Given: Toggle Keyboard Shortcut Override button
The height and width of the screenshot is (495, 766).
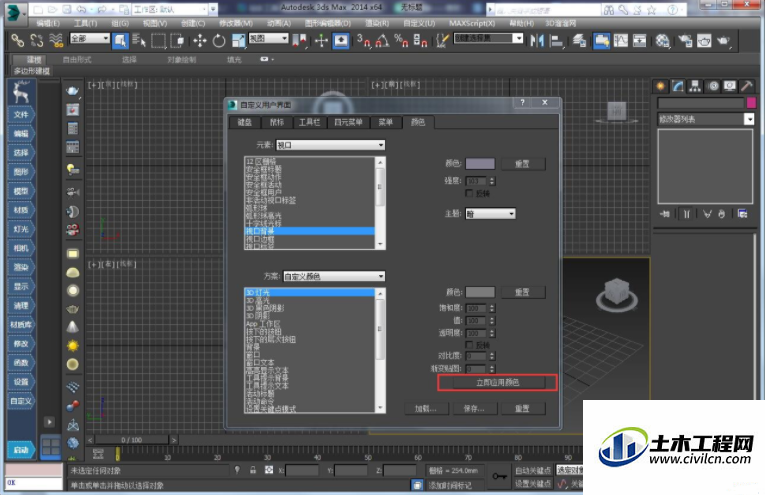Looking at the screenshot, I should tap(341, 41).
